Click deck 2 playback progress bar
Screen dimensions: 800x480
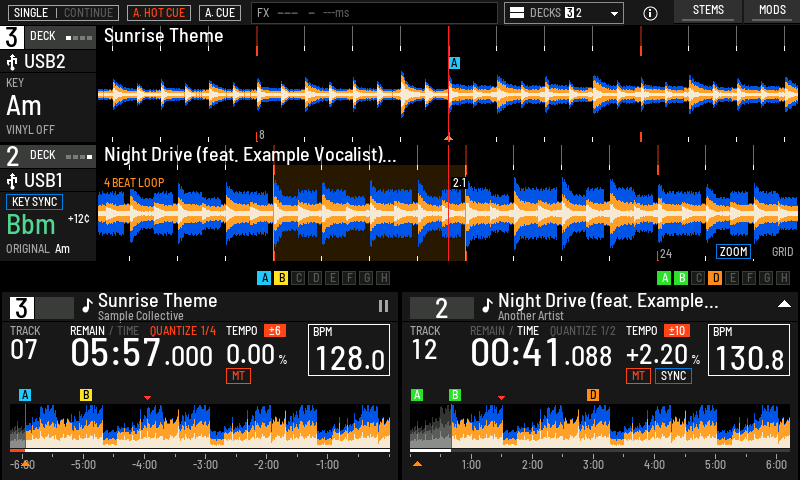coord(600,450)
